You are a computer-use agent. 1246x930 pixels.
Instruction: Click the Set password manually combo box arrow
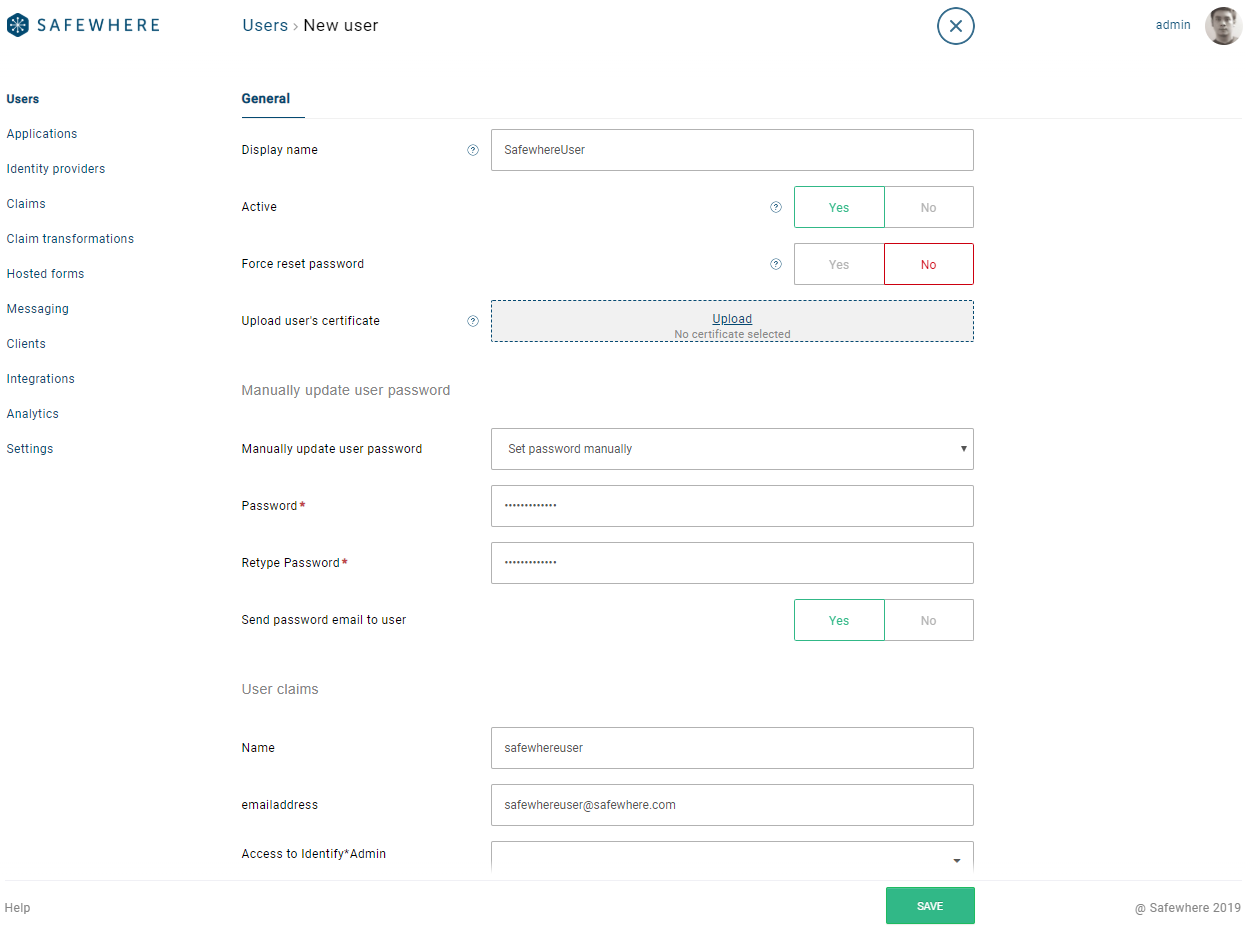963,449
